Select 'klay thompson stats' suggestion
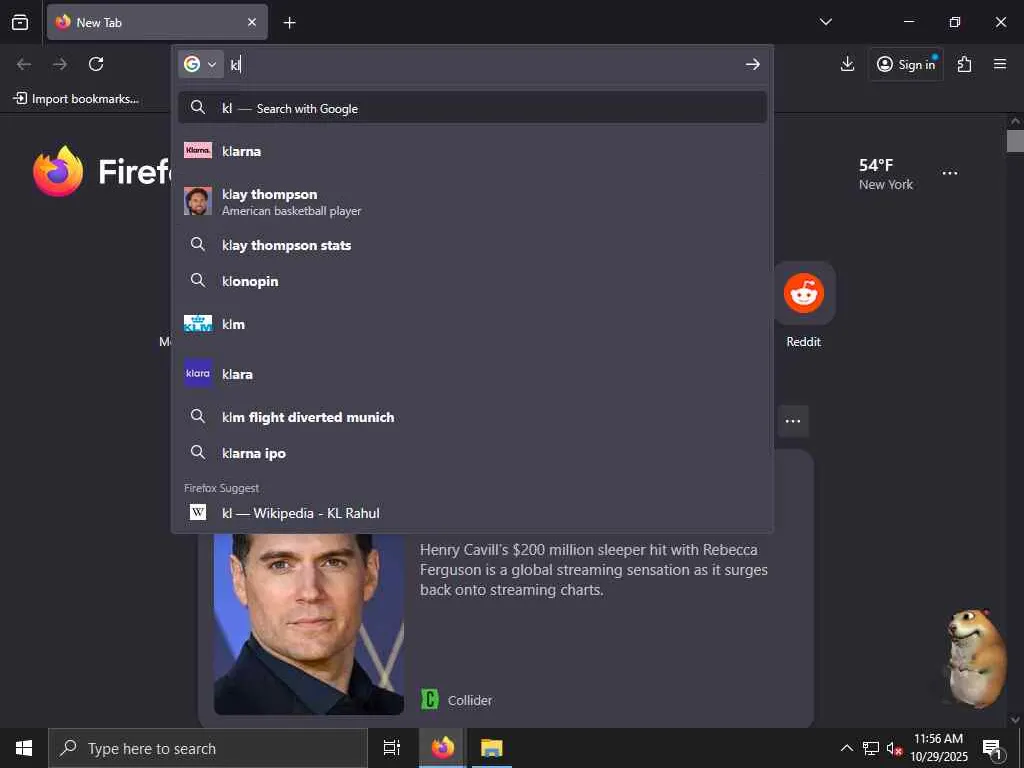The image size is (1024, 768). 472,245
